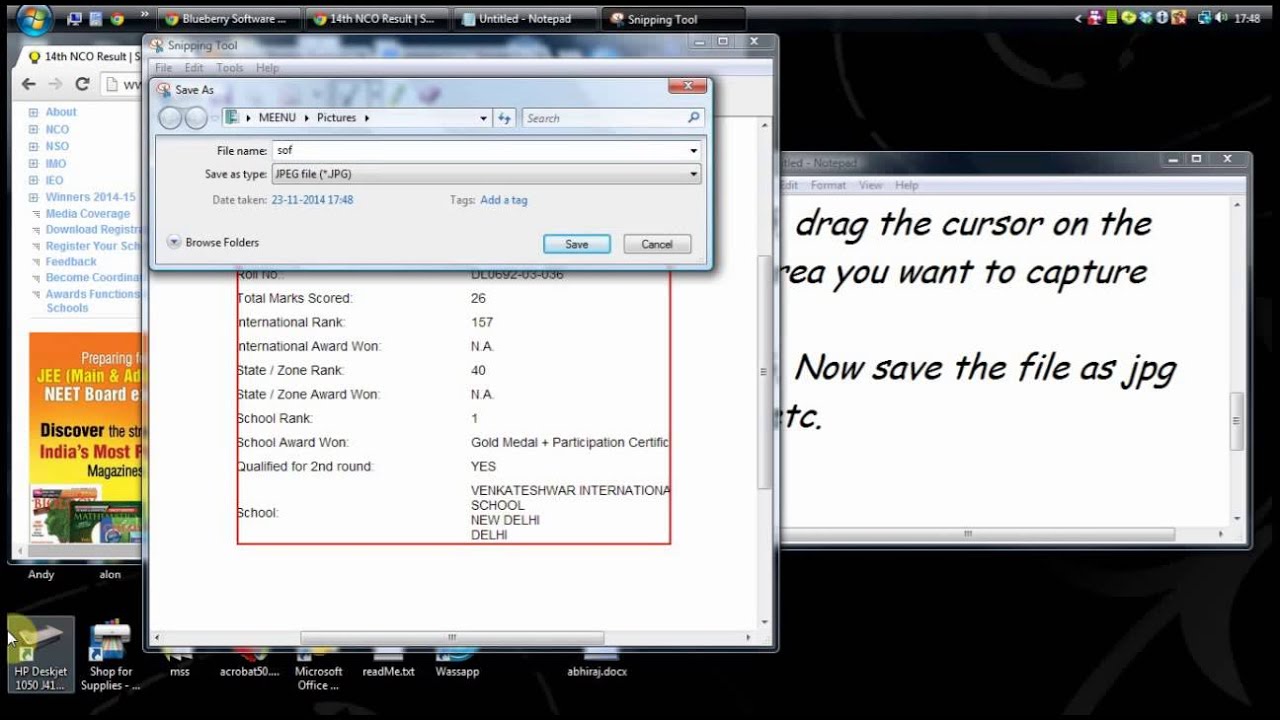Open the Save as type JPEG dropdown
Viewport: 1280px width, 720px height.
[486, 174]
